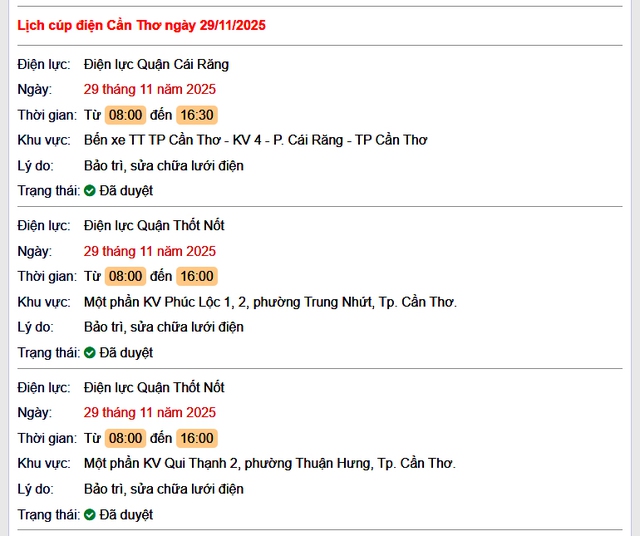Click the area text Bến xe TT TP Cần Thơ

[x=255, y=140]
